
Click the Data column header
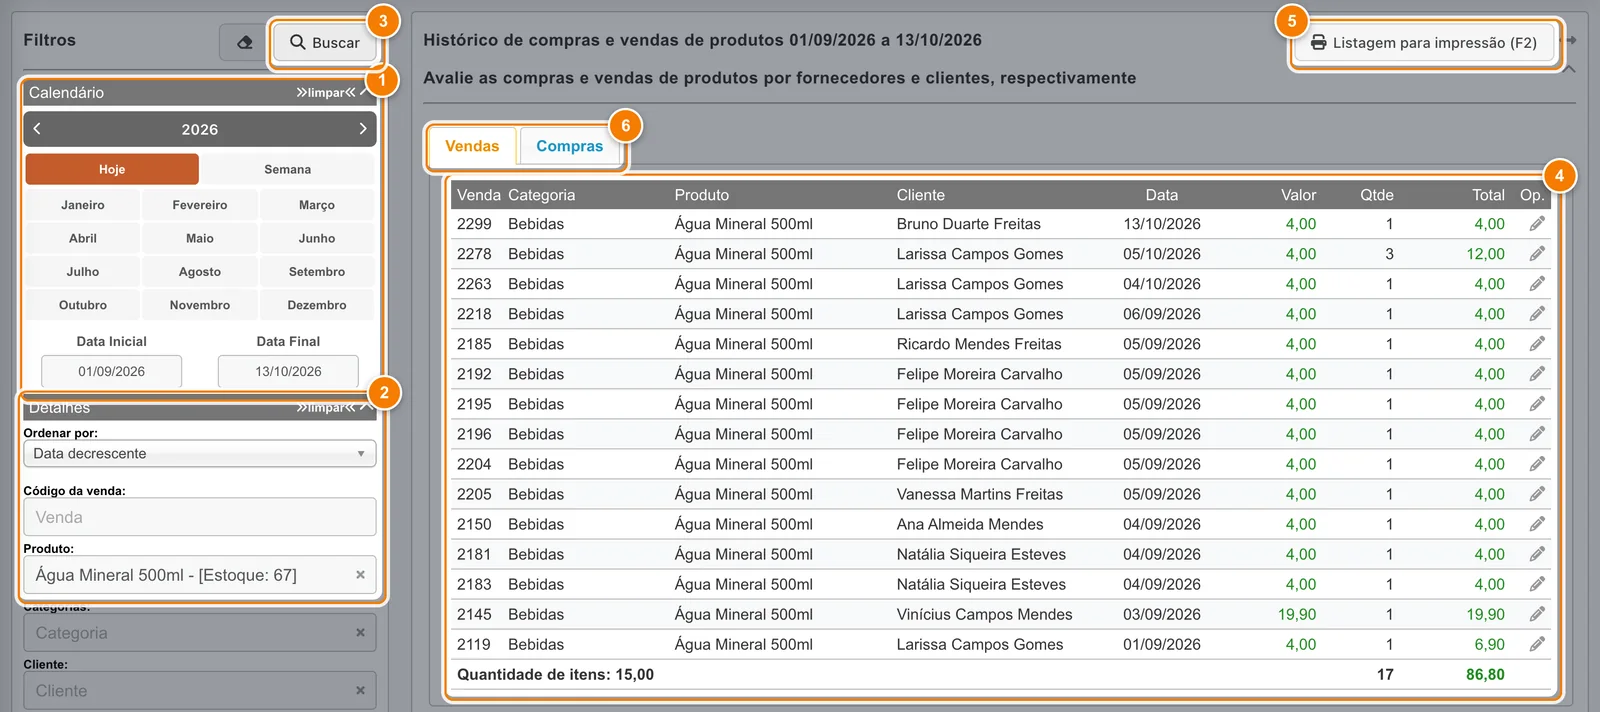[x=1162, y=195]
